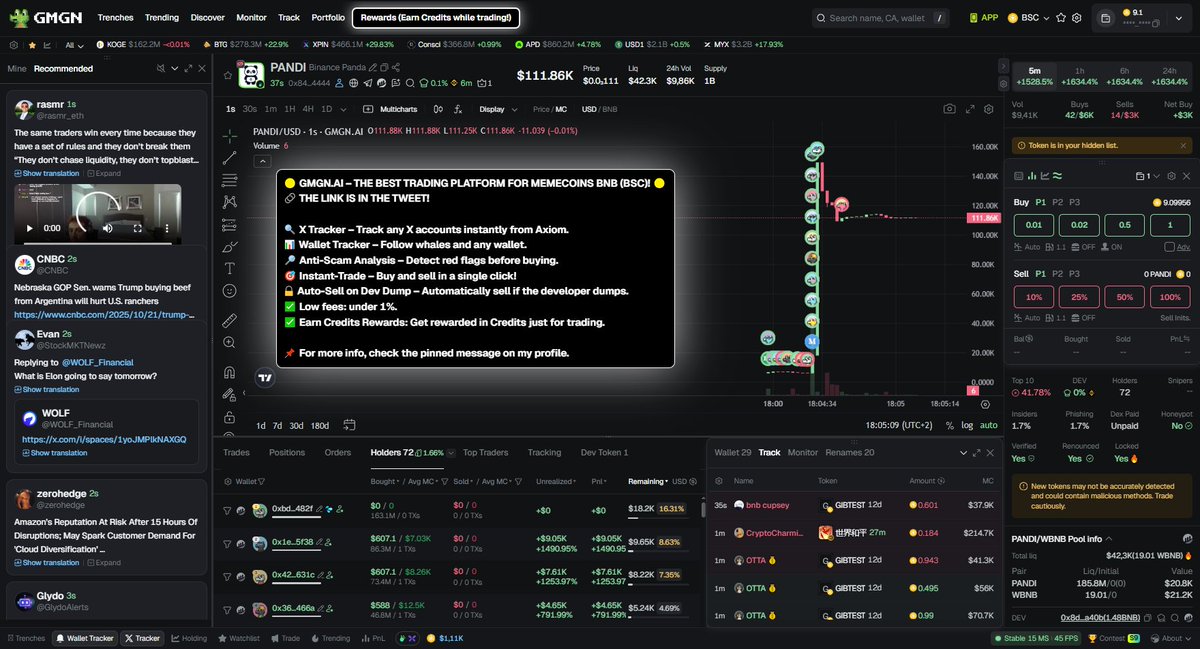Open header settings gear icon

pyautogui.click(x=1076, y=18)
